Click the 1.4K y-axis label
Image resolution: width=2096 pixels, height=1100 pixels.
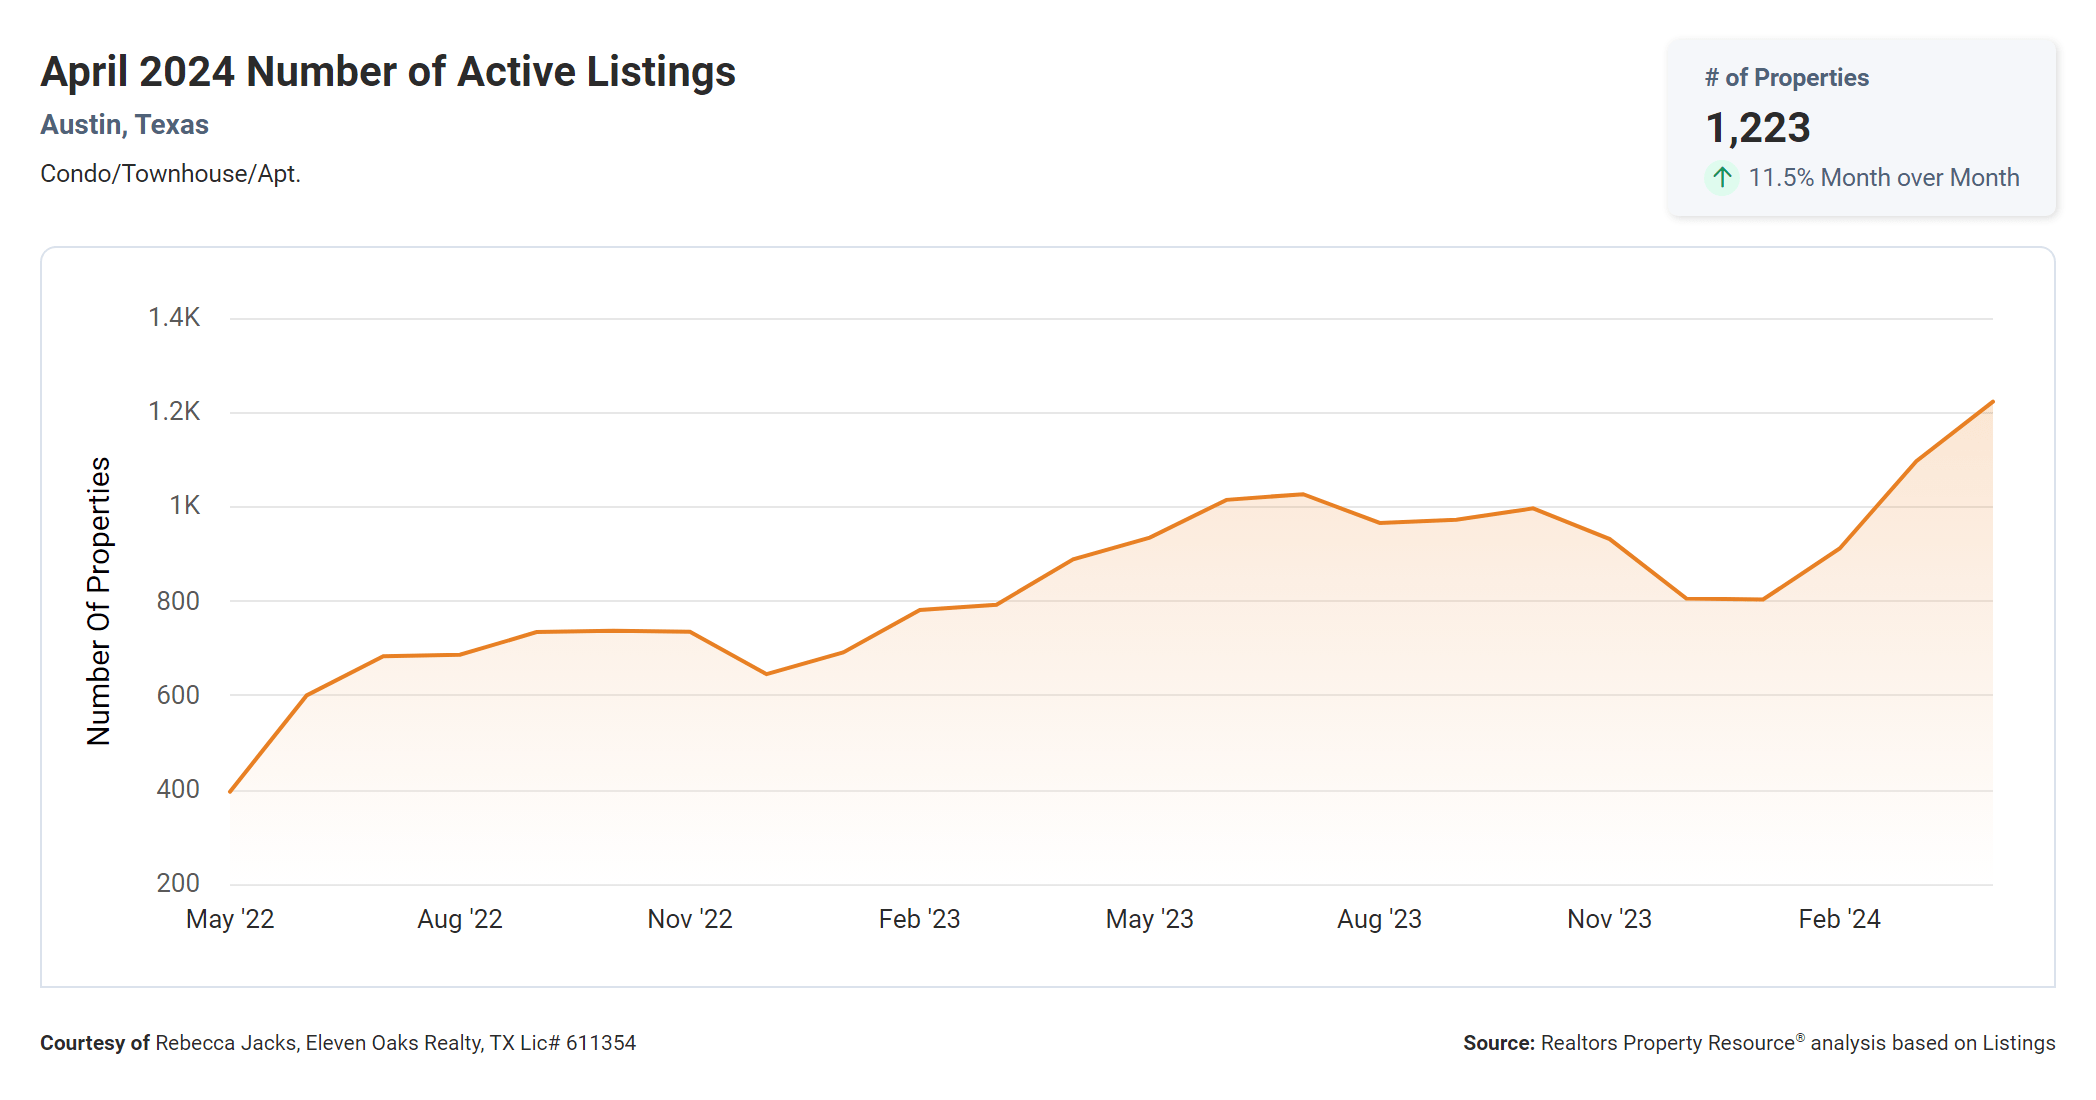(174, 318)
